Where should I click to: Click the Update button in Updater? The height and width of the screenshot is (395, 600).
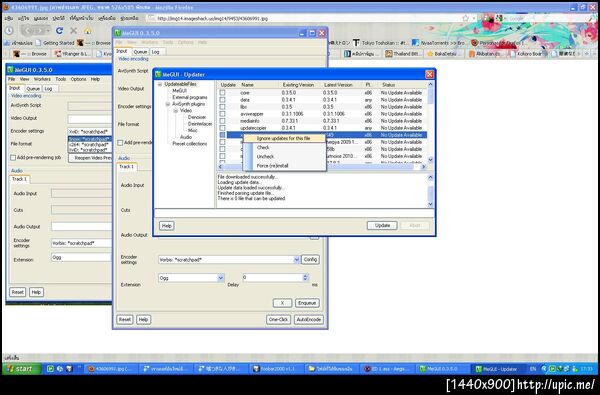tap(382, 225)
